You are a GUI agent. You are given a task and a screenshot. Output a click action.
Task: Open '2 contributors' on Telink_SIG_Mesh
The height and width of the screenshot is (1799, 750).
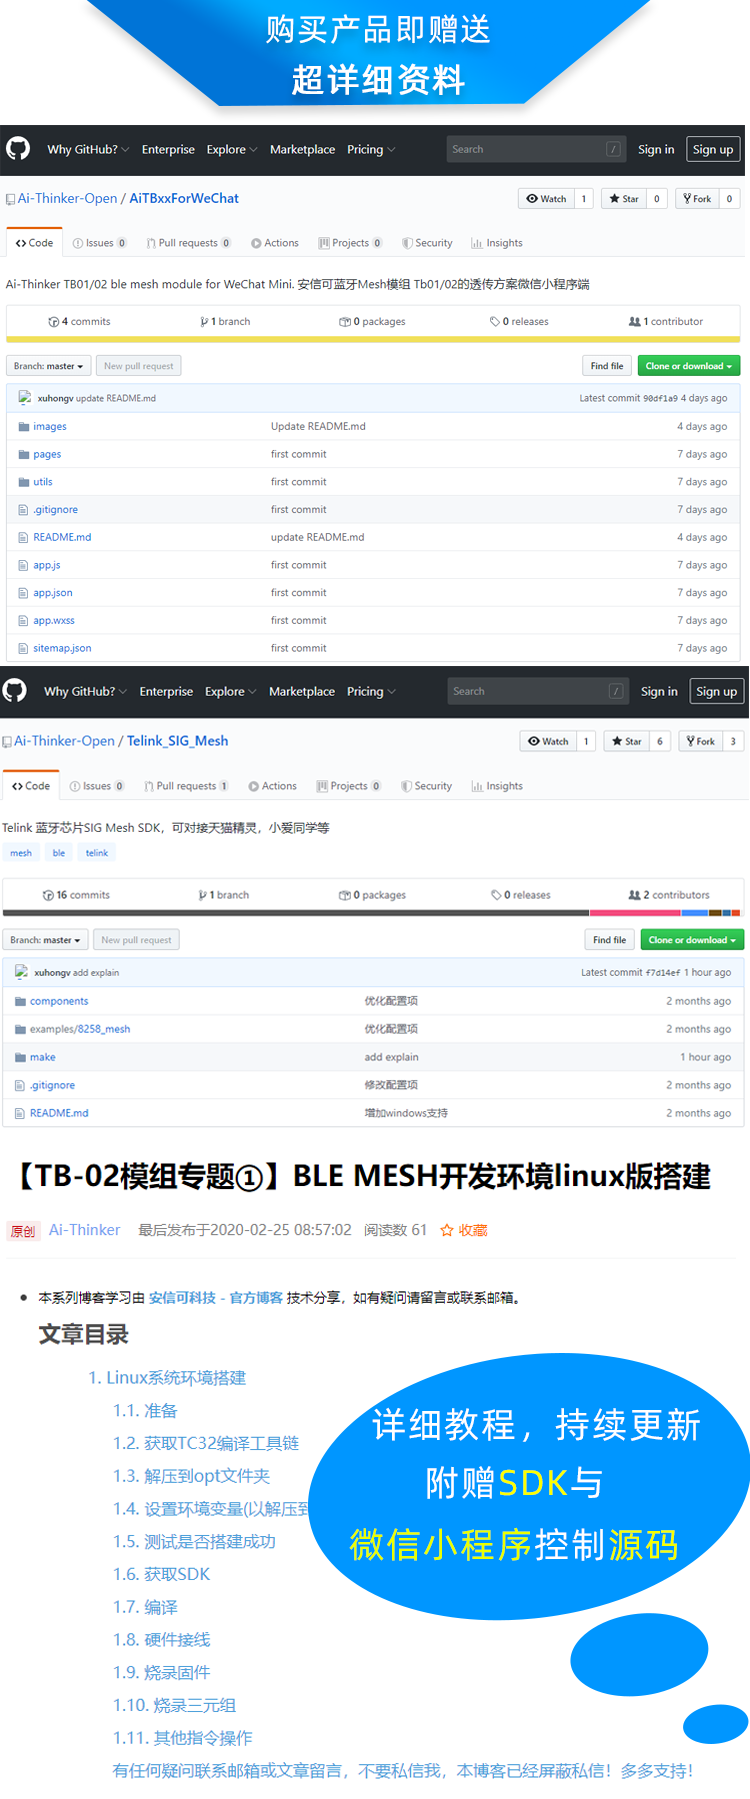pos(668,895)
